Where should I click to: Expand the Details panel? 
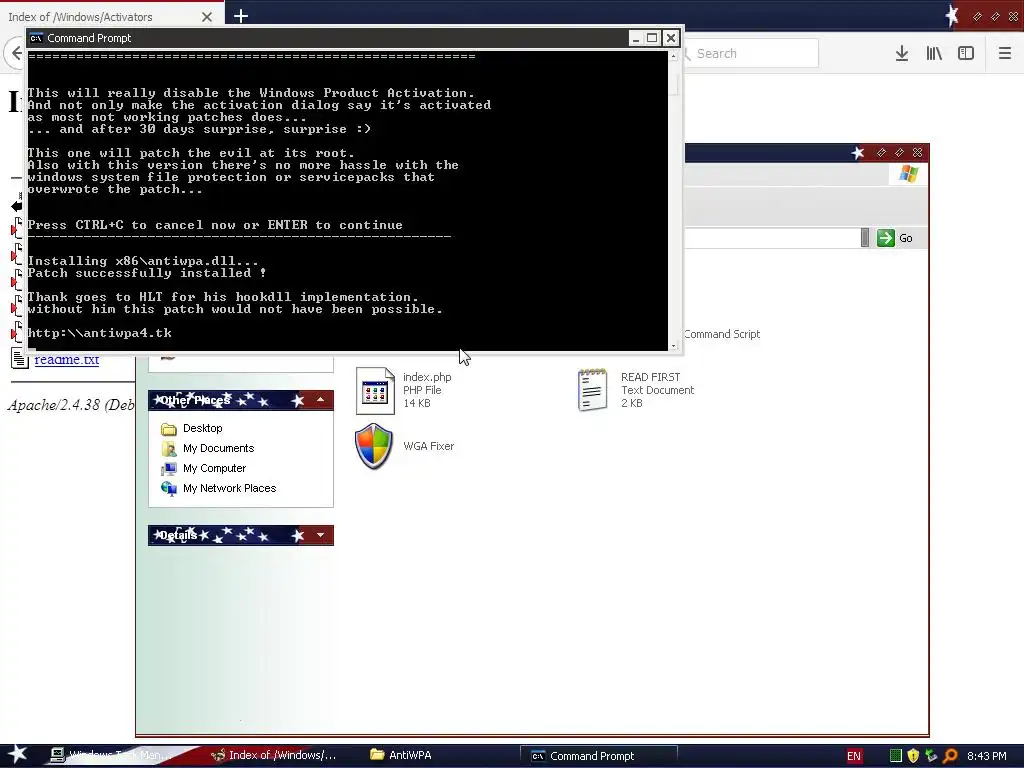point(320,536)
